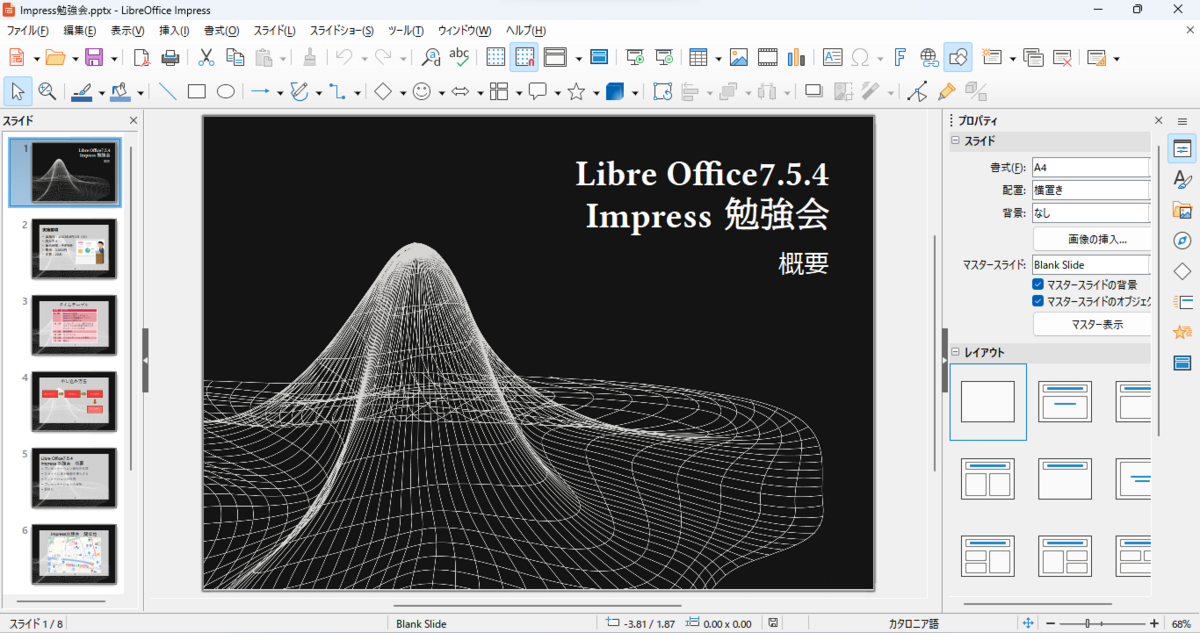Click the Cut scissors icon
The width and height of the screenshot is (1200, 633).
pos(207,57)
